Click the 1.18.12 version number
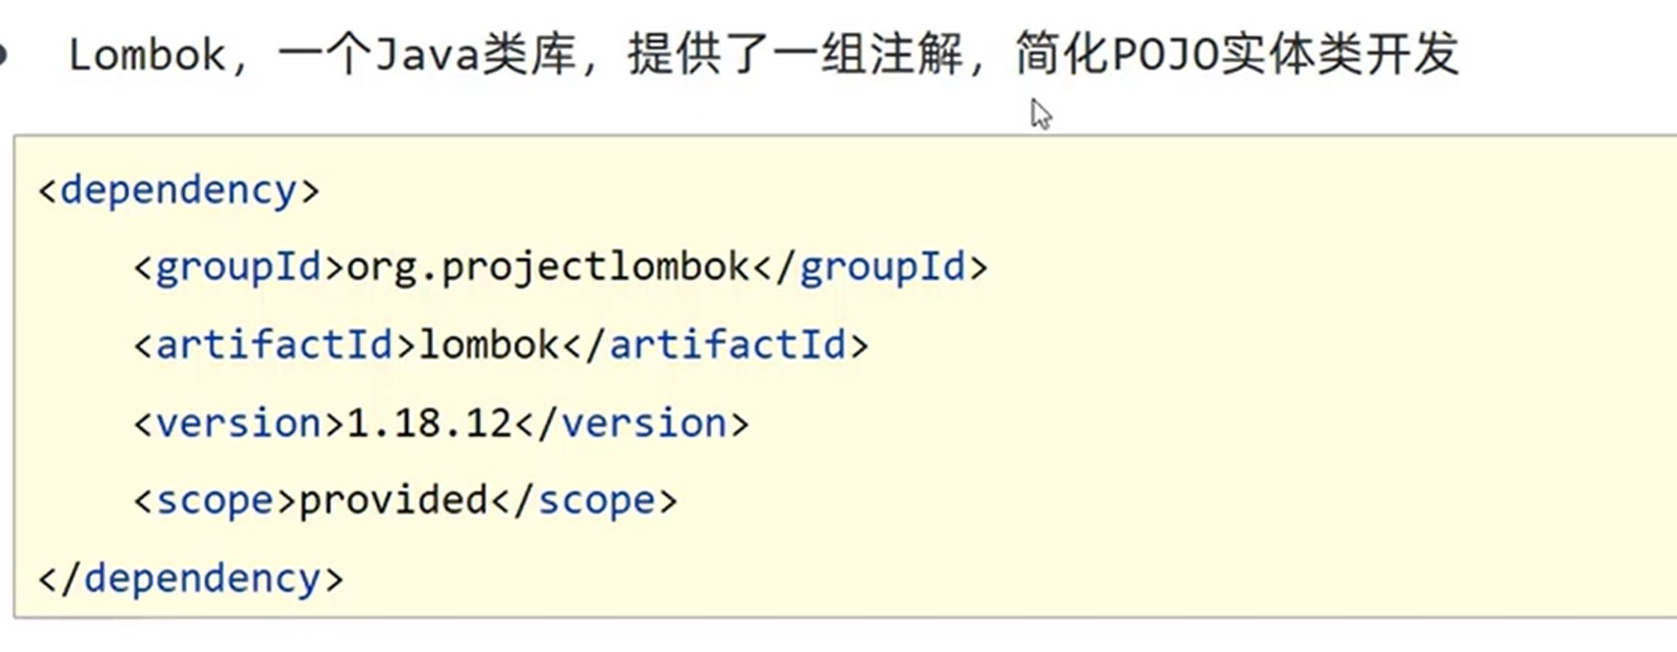The image size is (1677, 652). click(429, 423)
